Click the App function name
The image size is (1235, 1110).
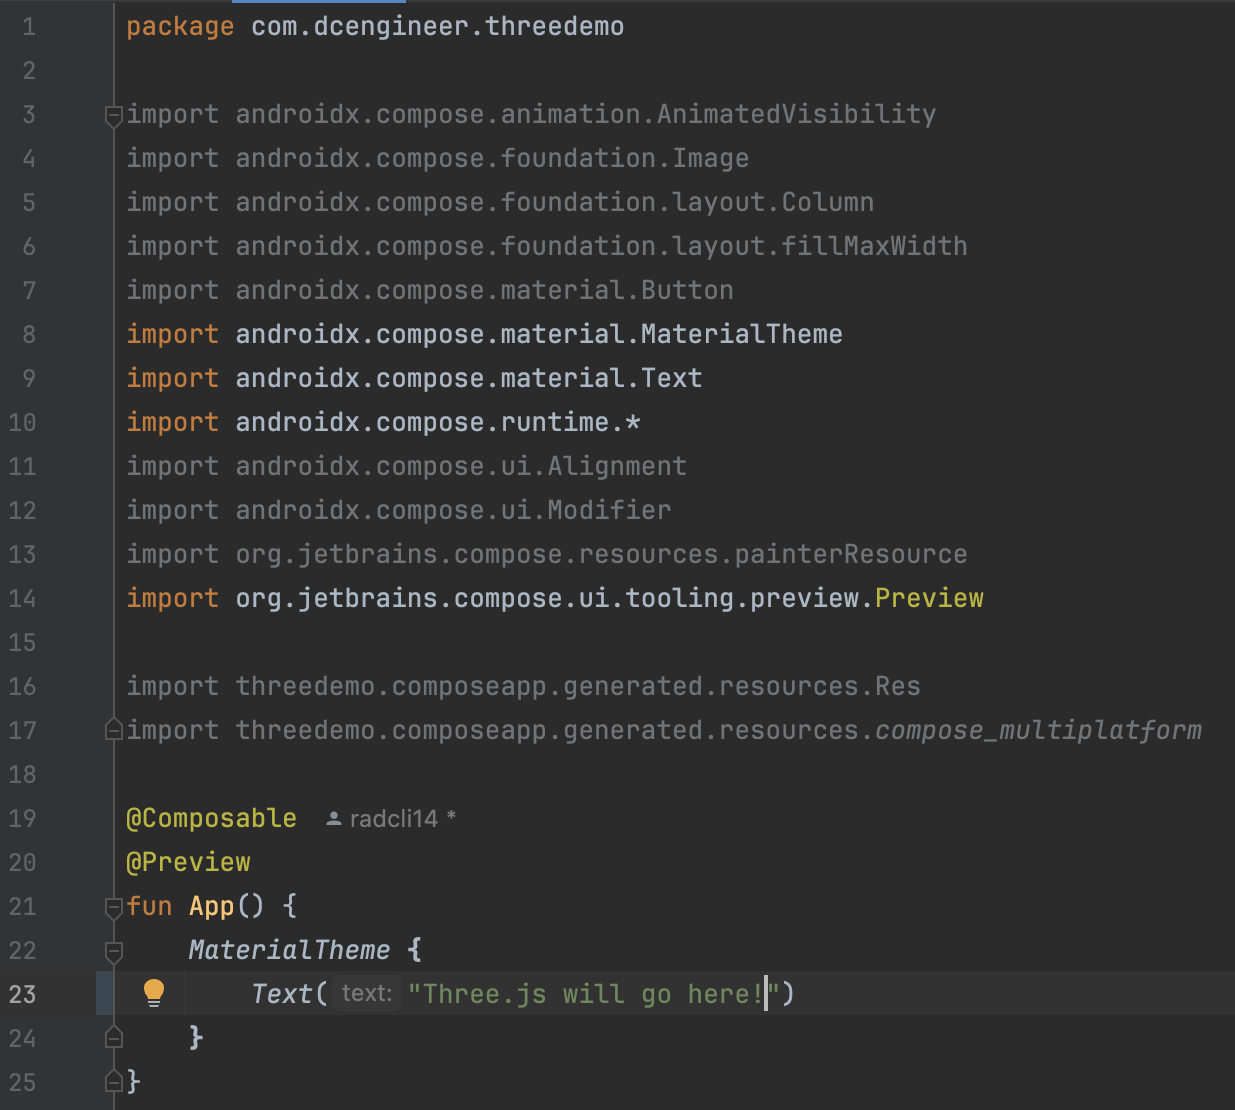click(x=211, y=907)
